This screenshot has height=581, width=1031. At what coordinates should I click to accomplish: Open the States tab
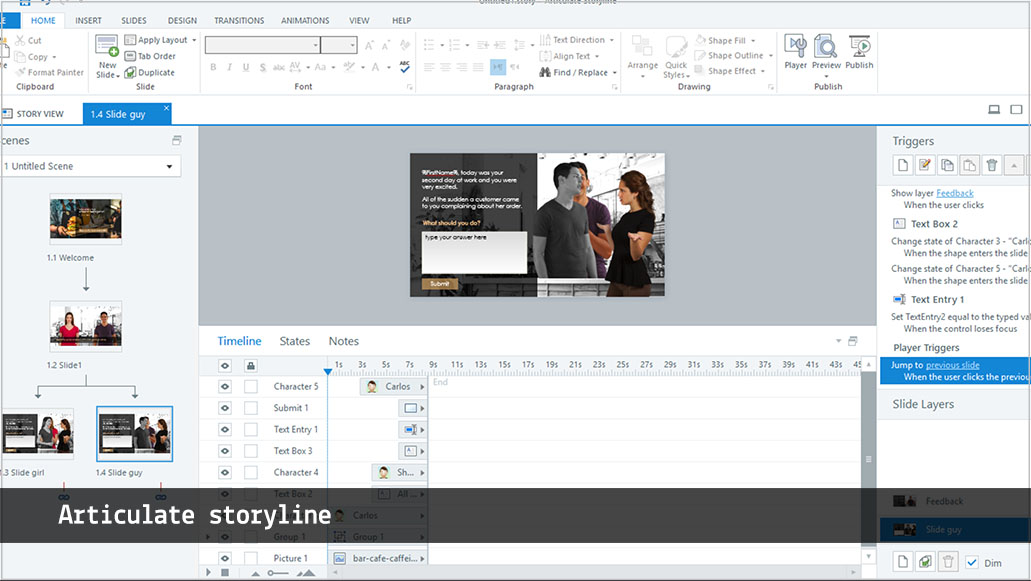coord(295,341)
